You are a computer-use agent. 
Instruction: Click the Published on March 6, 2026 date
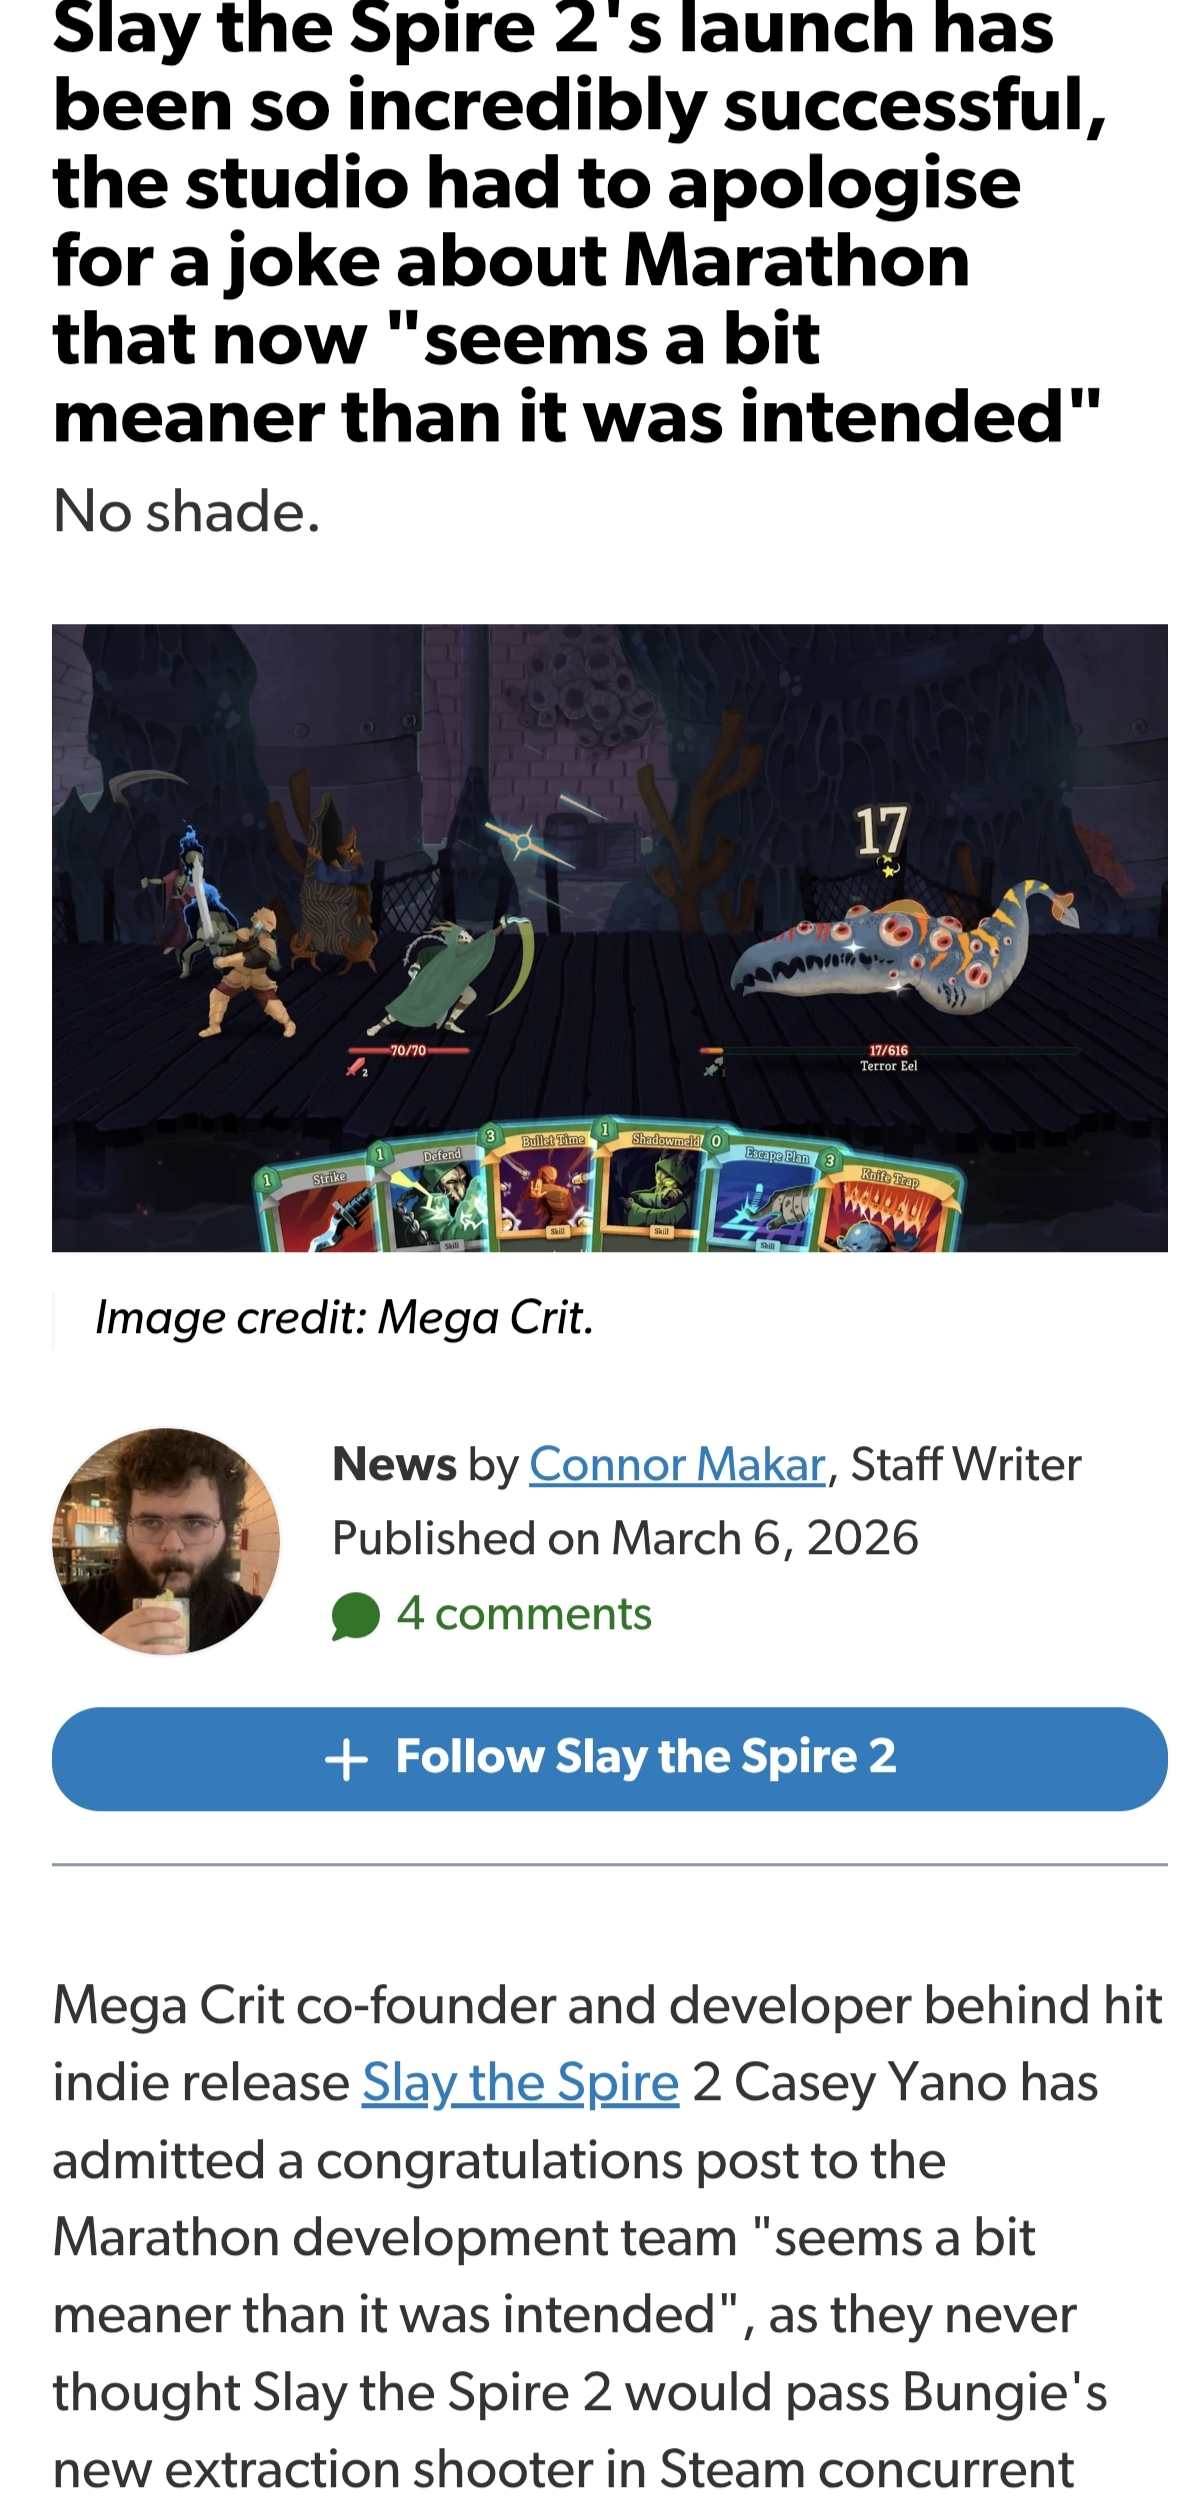(x=625, y=1538)
